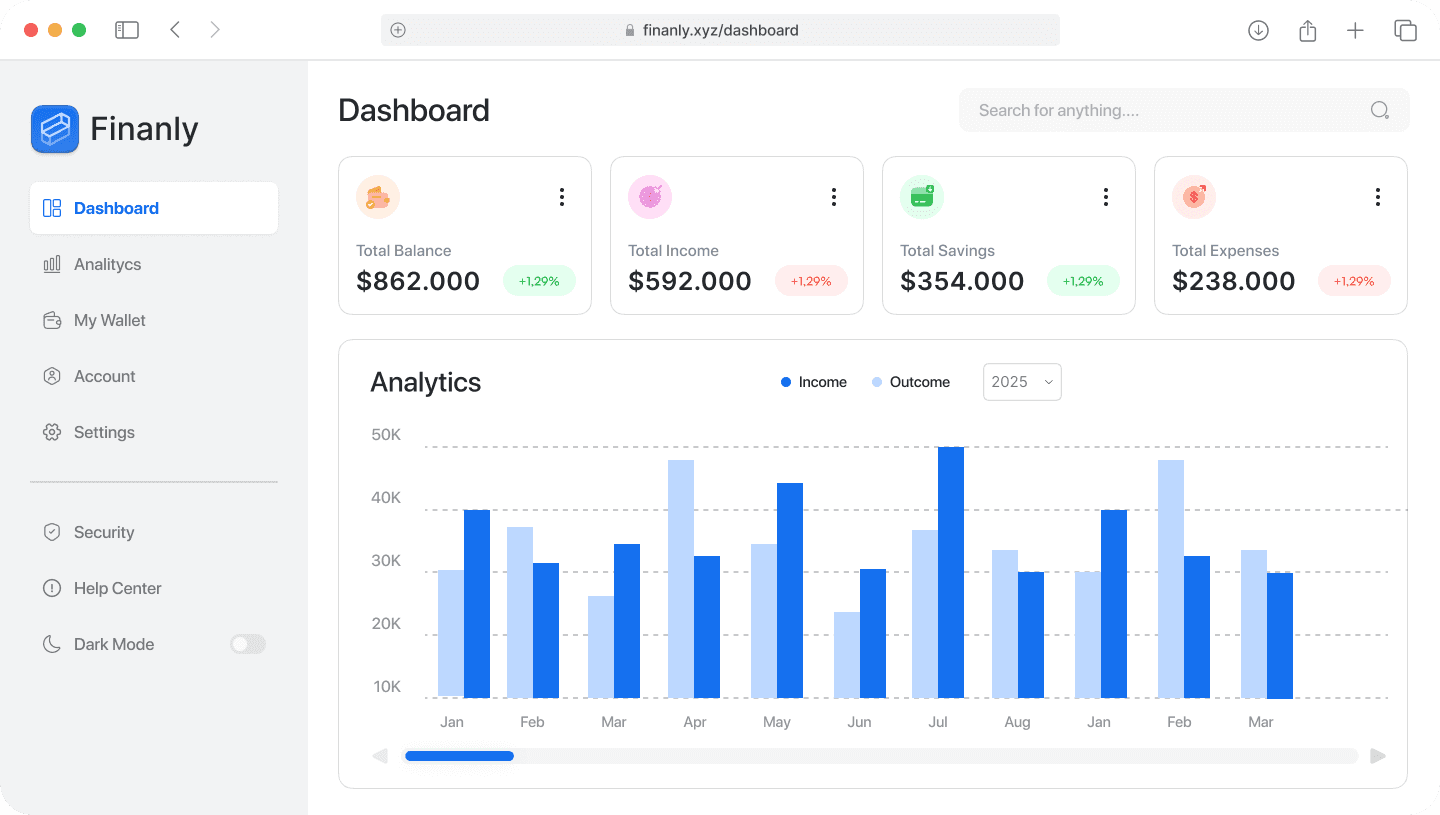Open Settings via the gear icon
Viewport: 1440px width, 815px height.
coord(52,432)
